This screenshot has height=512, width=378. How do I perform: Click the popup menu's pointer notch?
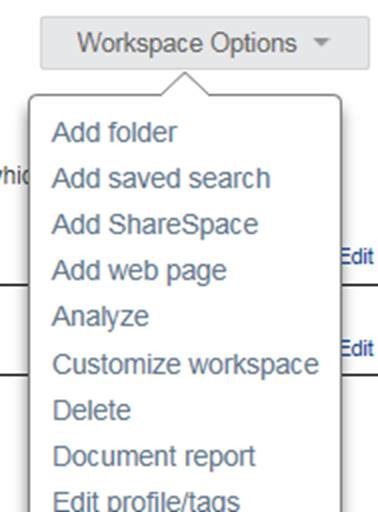point(185,84)
